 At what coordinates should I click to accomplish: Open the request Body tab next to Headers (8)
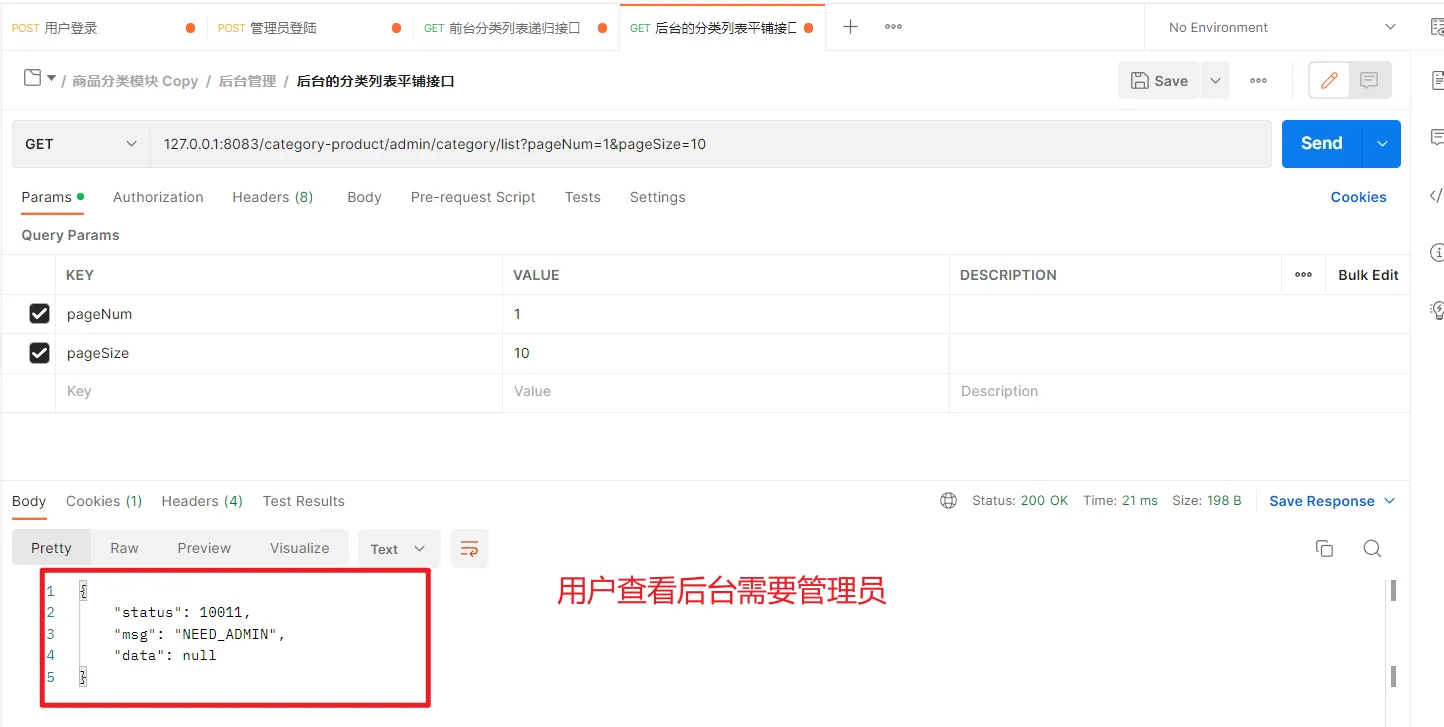(x=364, y=197)
